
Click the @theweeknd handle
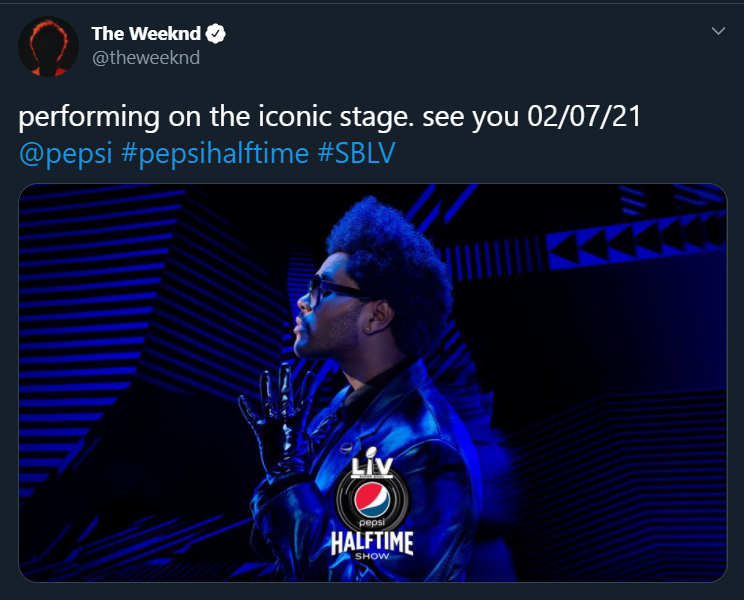point(146,58)
